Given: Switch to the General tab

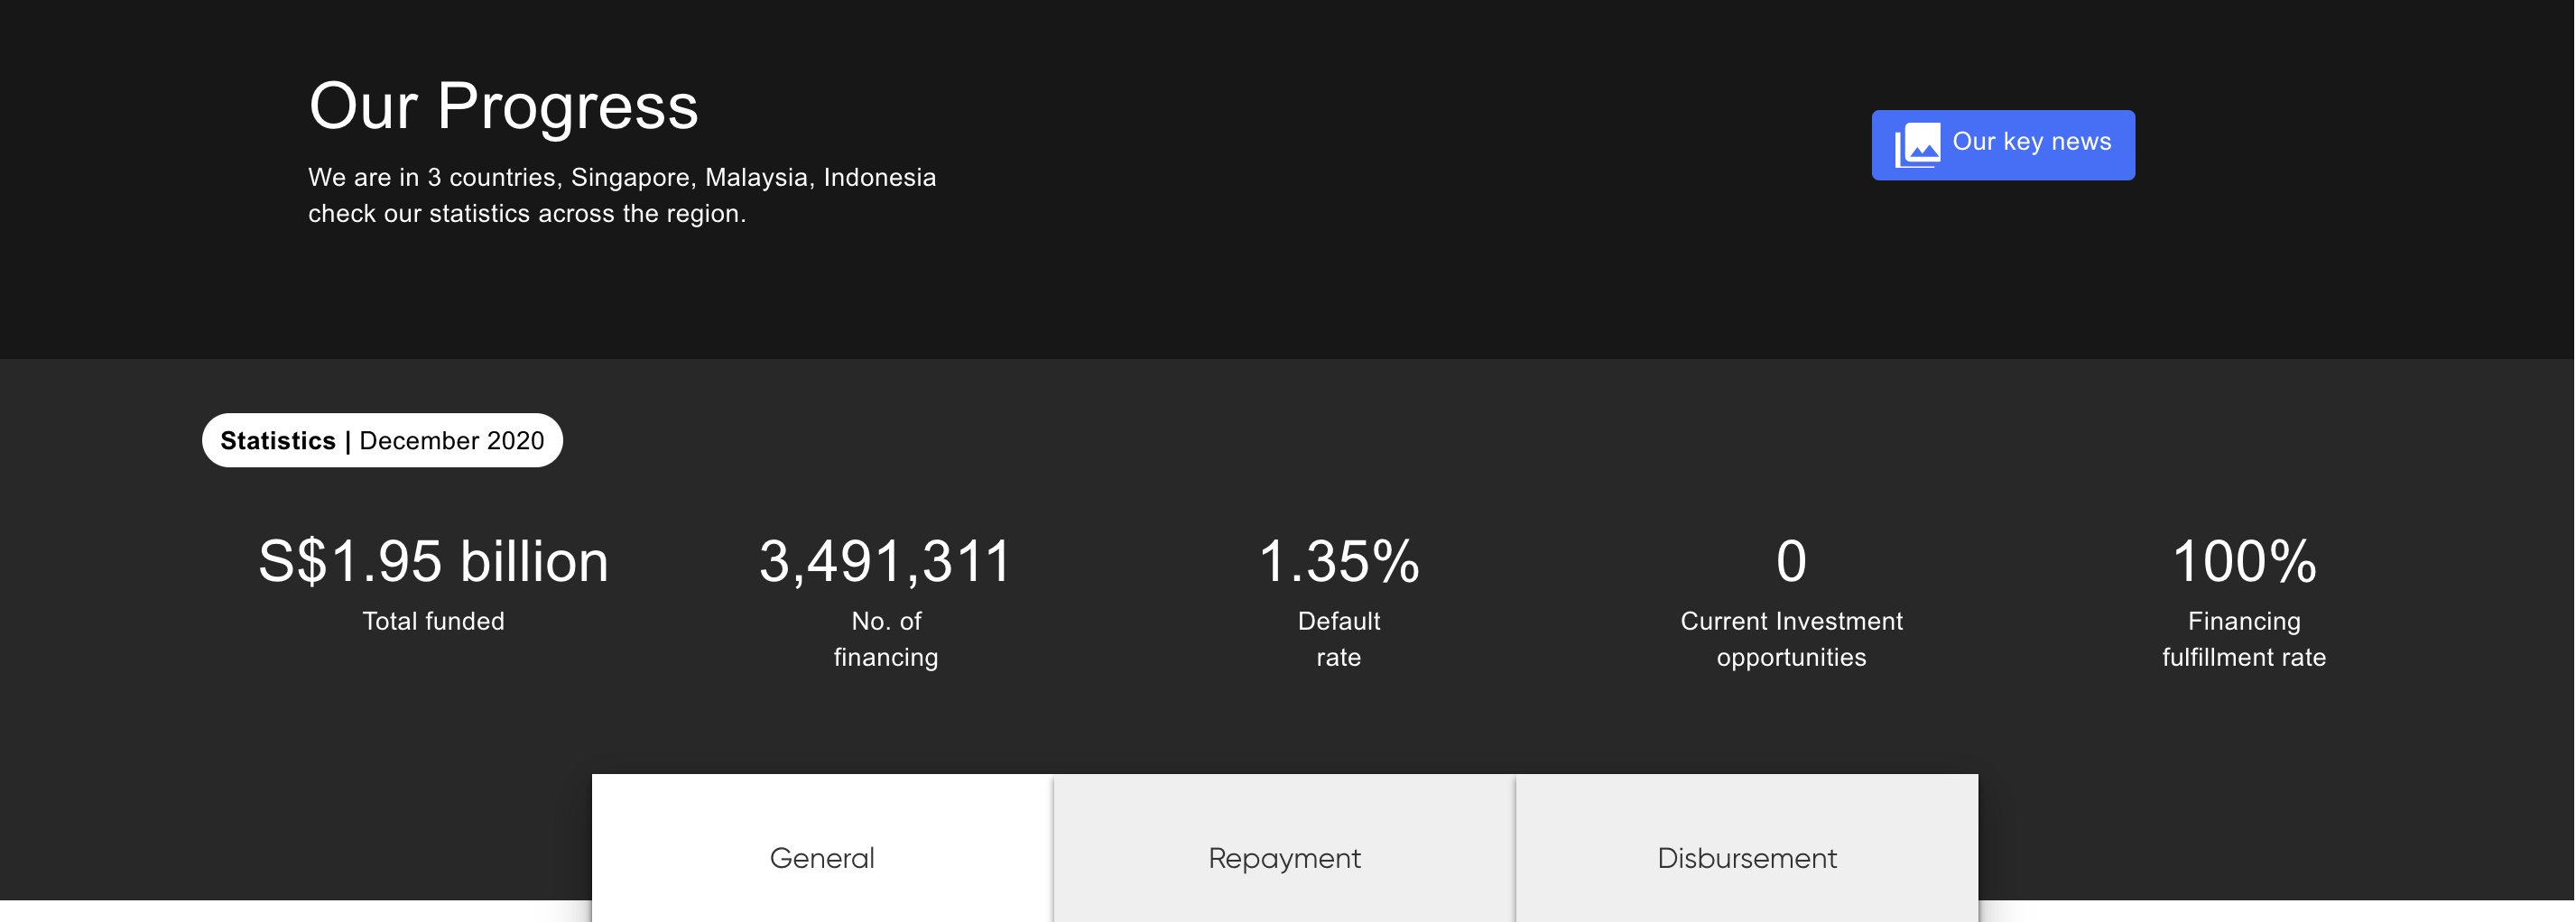Looking at the screenshot, I should 821,857.
